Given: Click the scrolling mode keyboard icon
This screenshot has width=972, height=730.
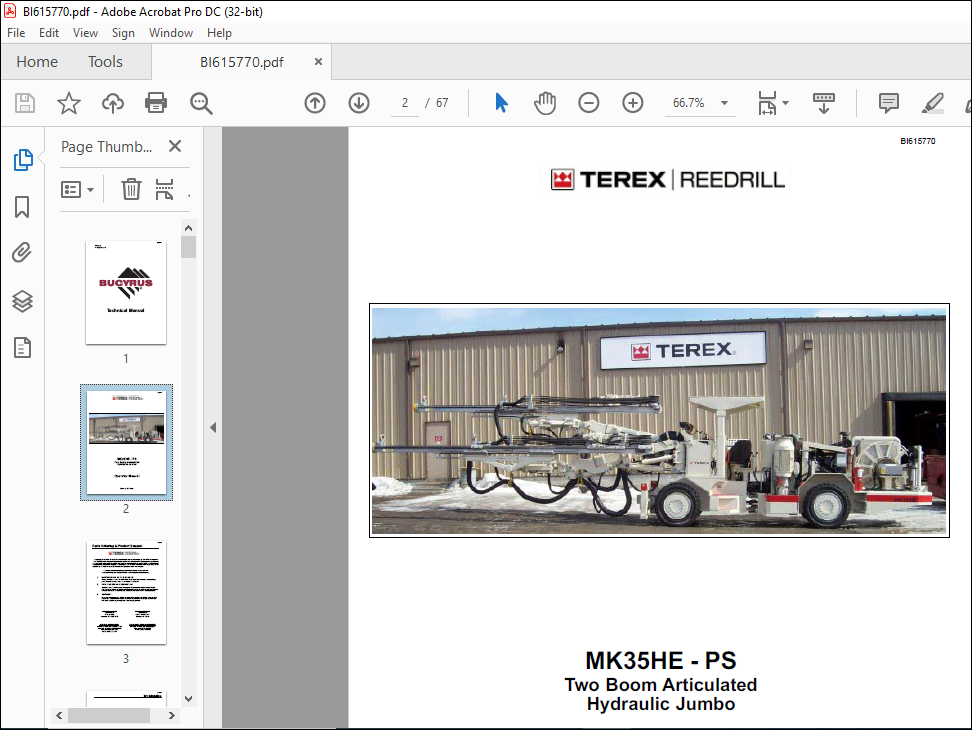Looking at the screenshot, I should [823, 103].
